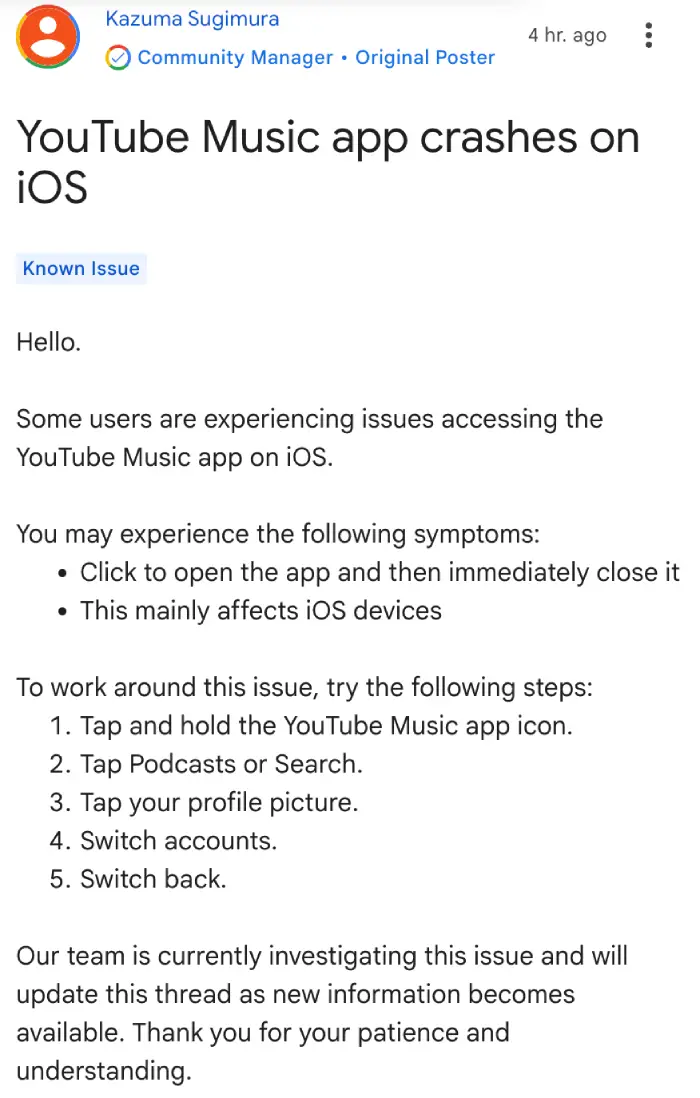Click Kazuma Sugimura's profile avatar
The height and width of the screenshot is (1098, 700).
pyautogui.click(x=49, y=36)
